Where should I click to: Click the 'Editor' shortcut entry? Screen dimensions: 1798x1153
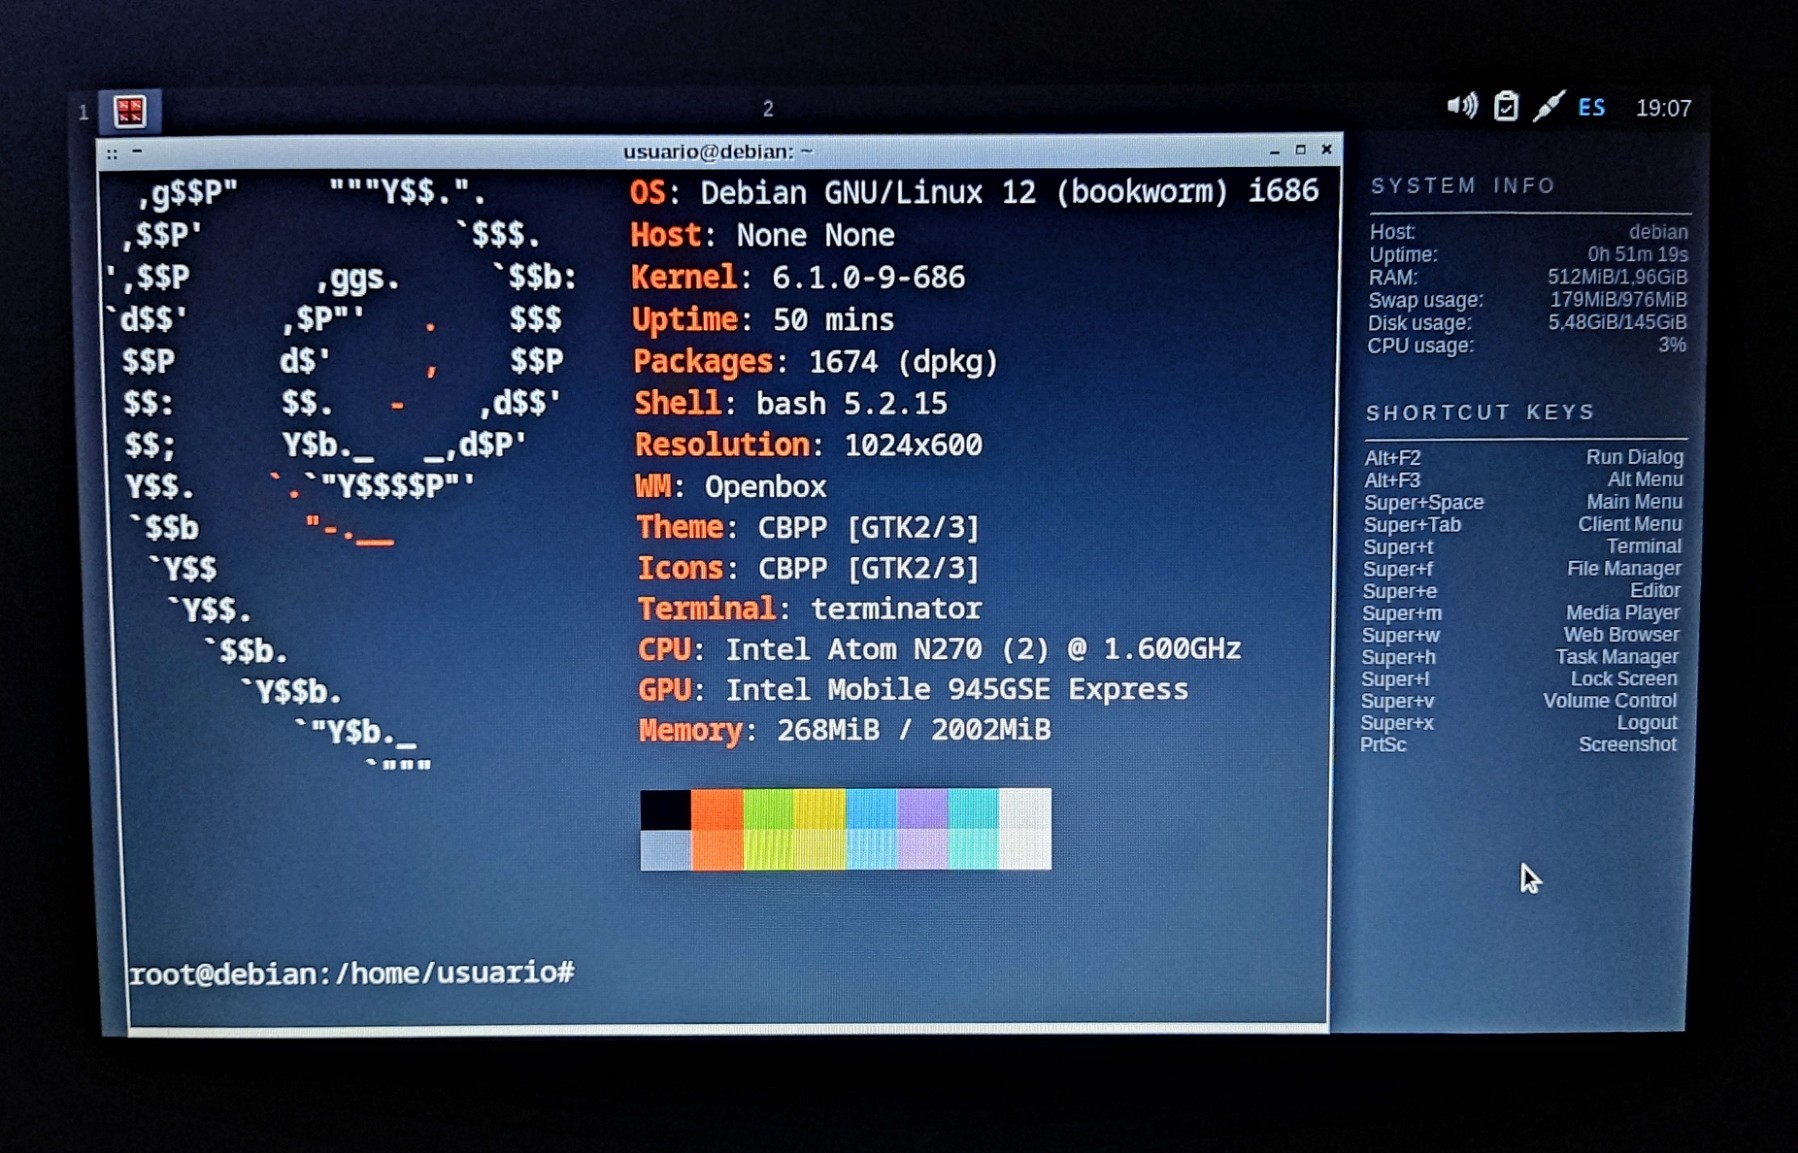point(1655,590)
